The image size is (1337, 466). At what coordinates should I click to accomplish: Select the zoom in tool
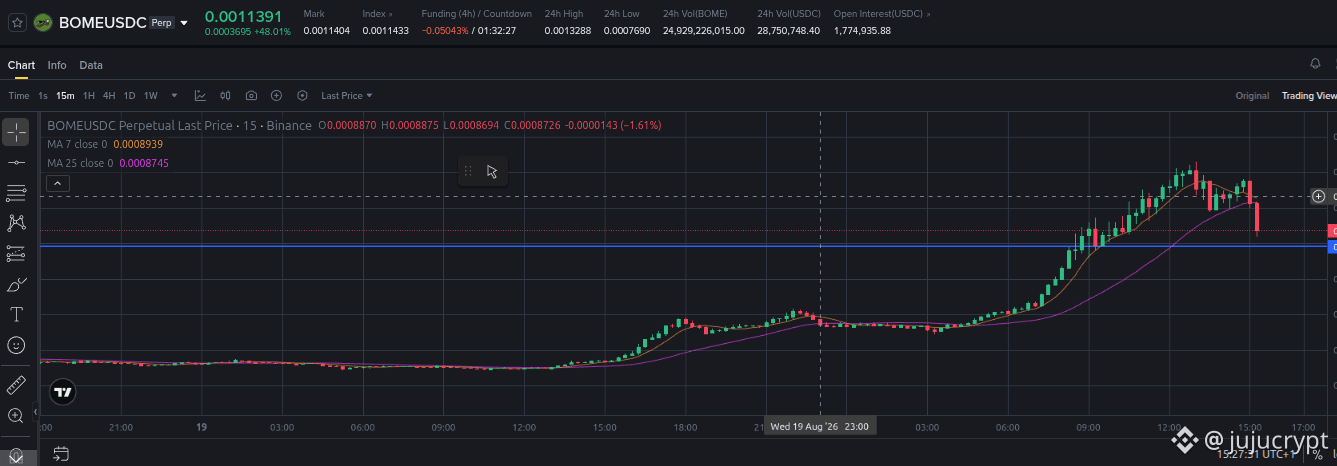point(16,415)
